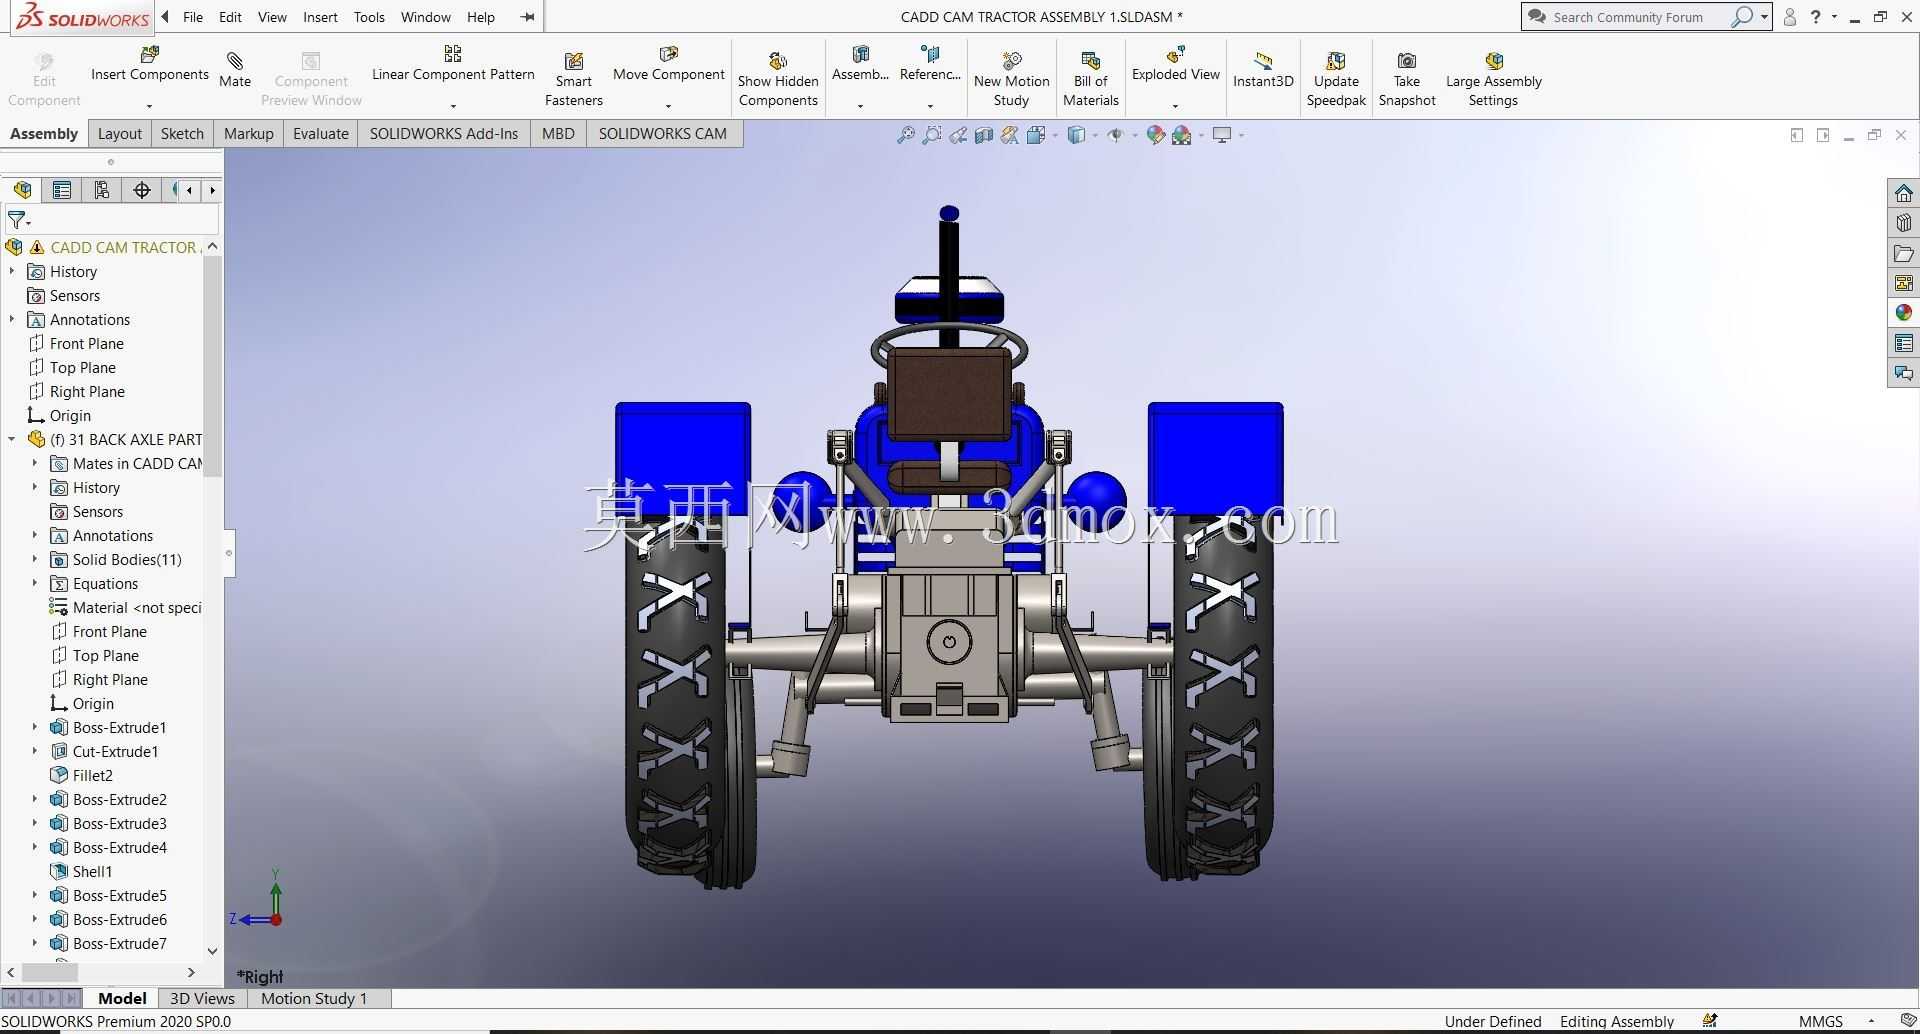Open the Appearances task pane icon
The width and height of the screenshot is (1920, 1034).
1903,313
